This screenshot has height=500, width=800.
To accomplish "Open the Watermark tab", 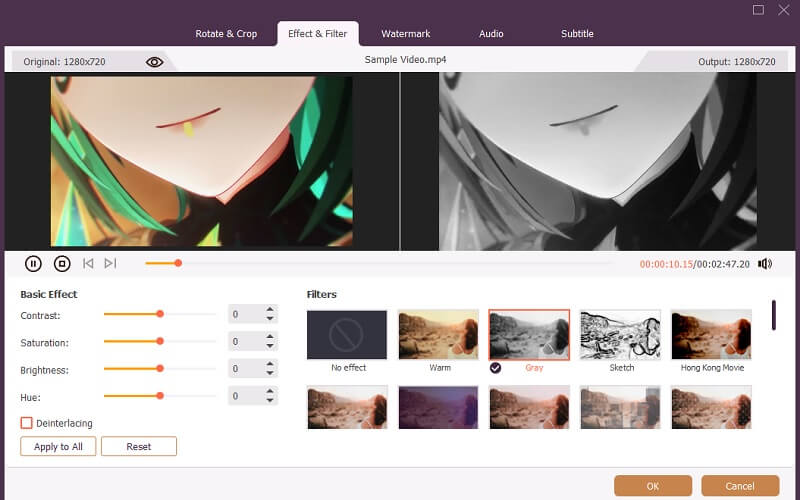I will point(405,34).
